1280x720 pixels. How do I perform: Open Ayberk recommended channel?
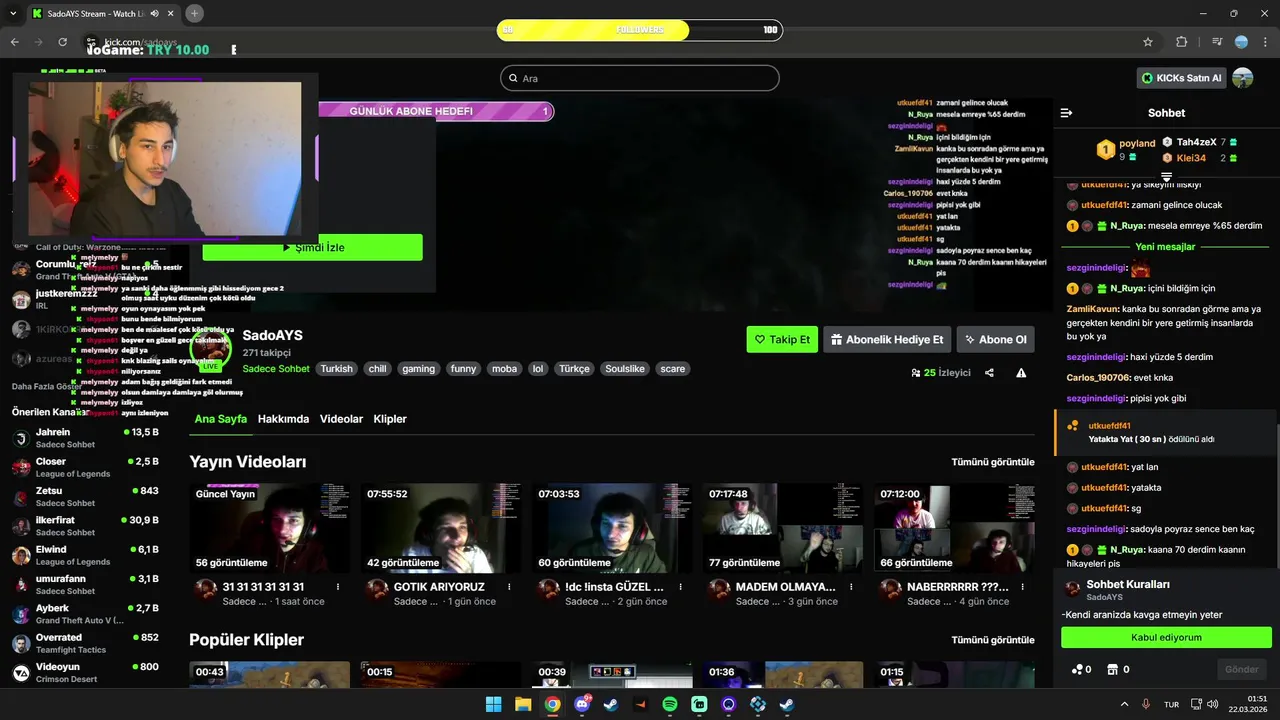click(x=85, y=614)
